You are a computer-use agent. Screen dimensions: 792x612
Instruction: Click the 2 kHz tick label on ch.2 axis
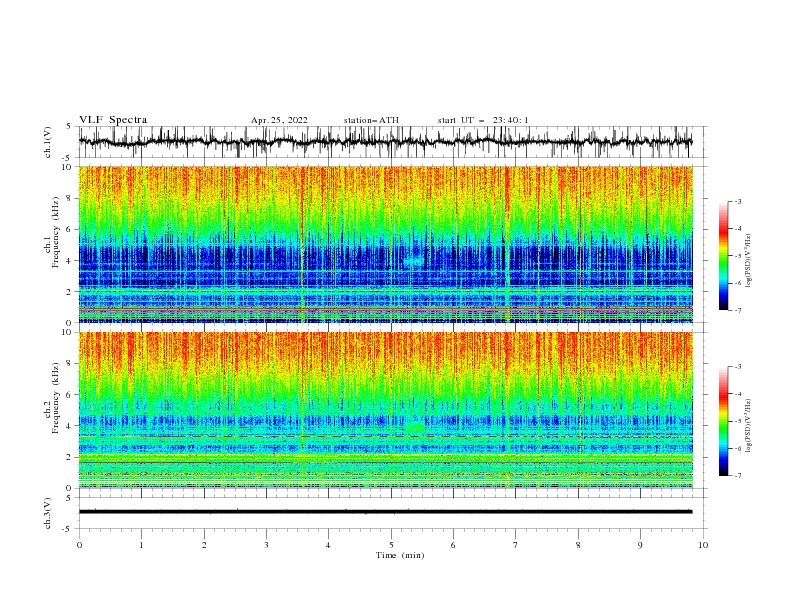[69, 457]
